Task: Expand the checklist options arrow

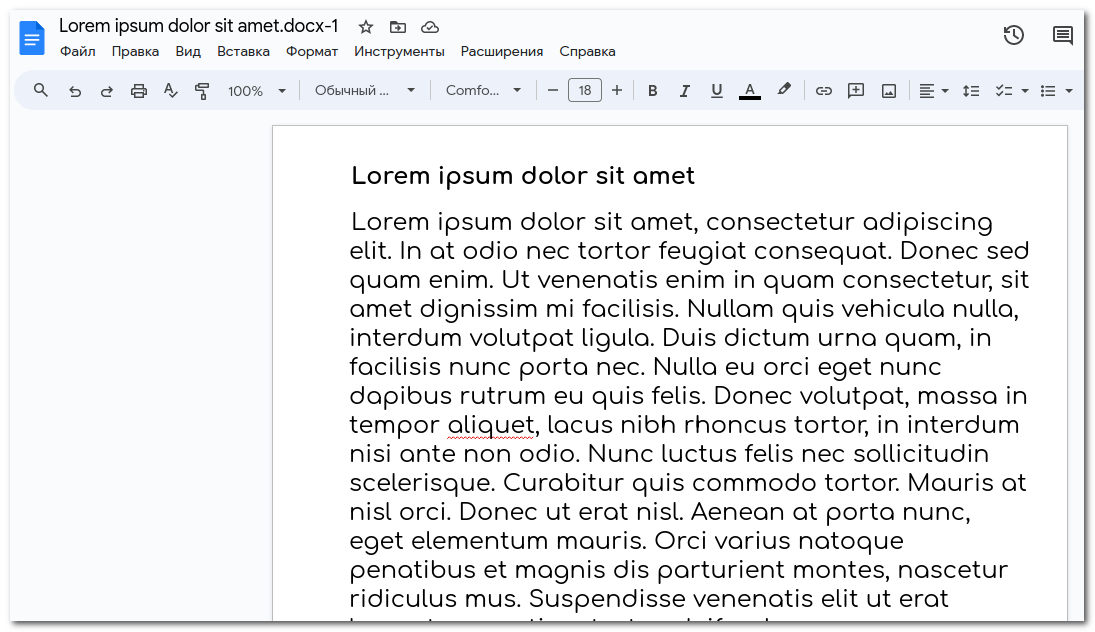Action: coord(1025,91)
